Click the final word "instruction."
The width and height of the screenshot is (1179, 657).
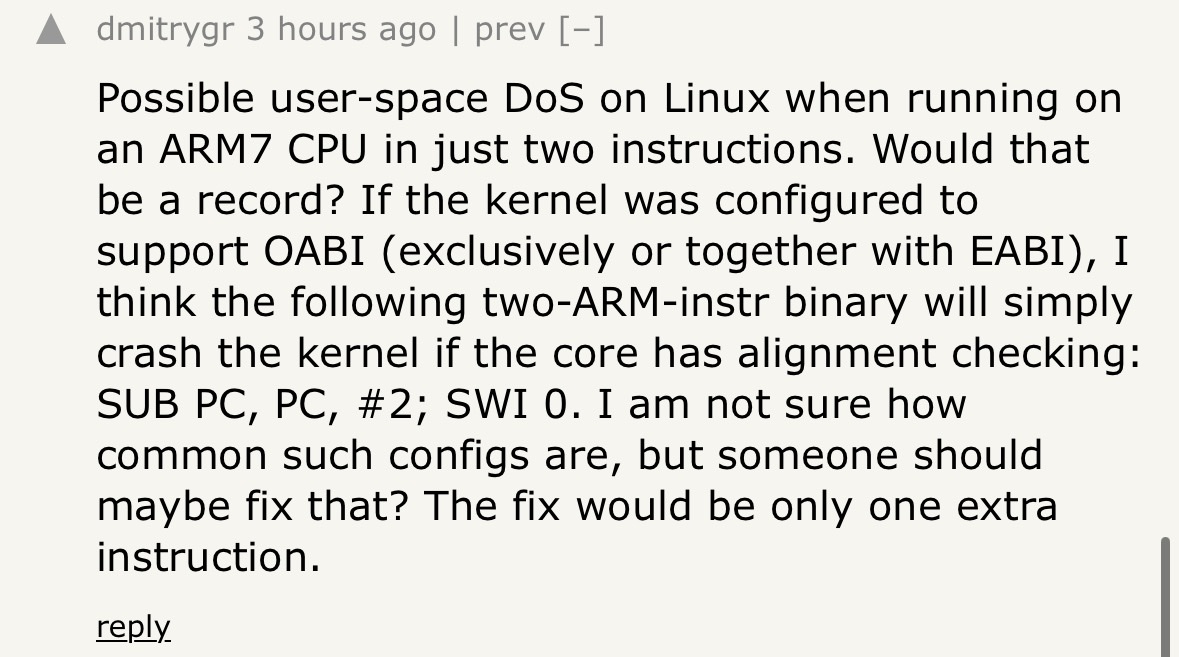(x=208, y=558)
